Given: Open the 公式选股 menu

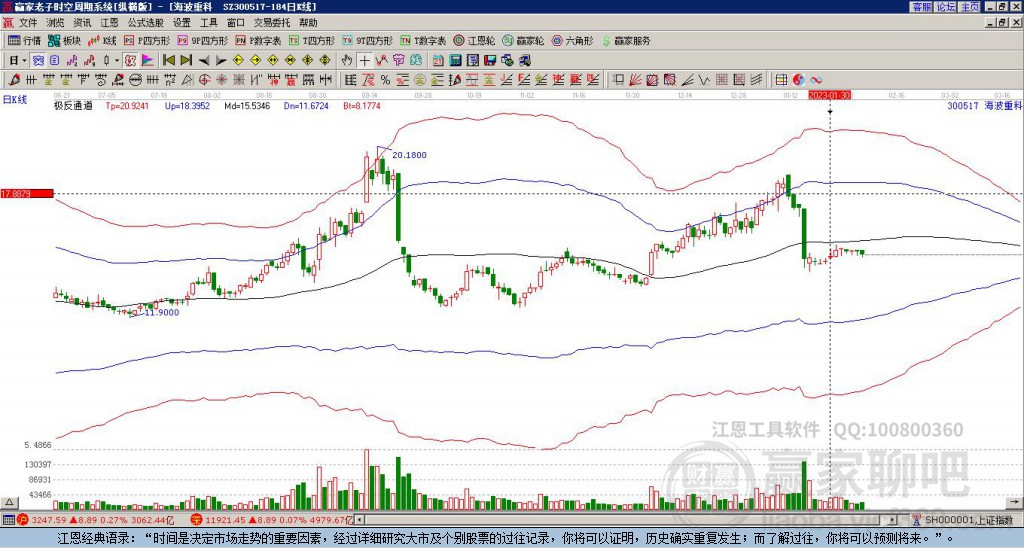Looking at the screenshot, I should click(x=145, y=22).
